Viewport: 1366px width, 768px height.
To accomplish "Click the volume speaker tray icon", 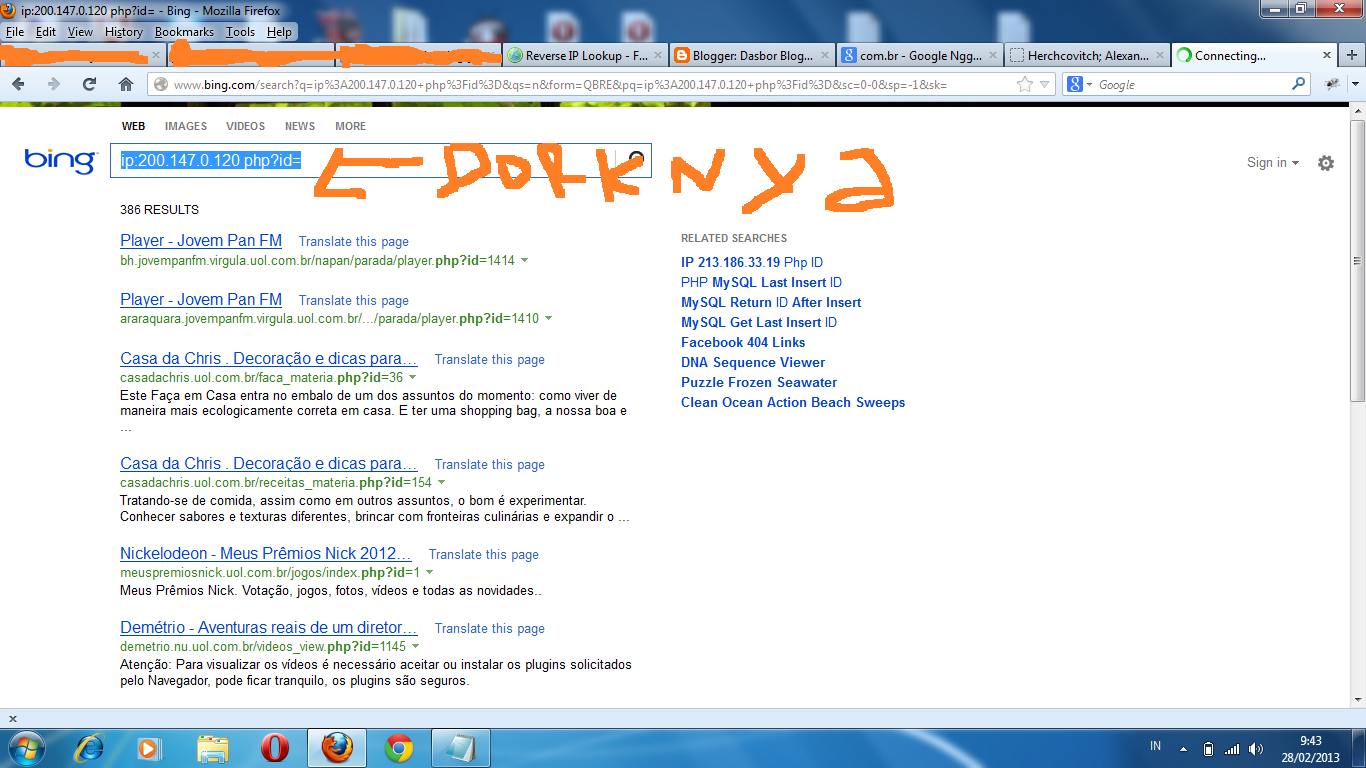I will [1255, 748].
